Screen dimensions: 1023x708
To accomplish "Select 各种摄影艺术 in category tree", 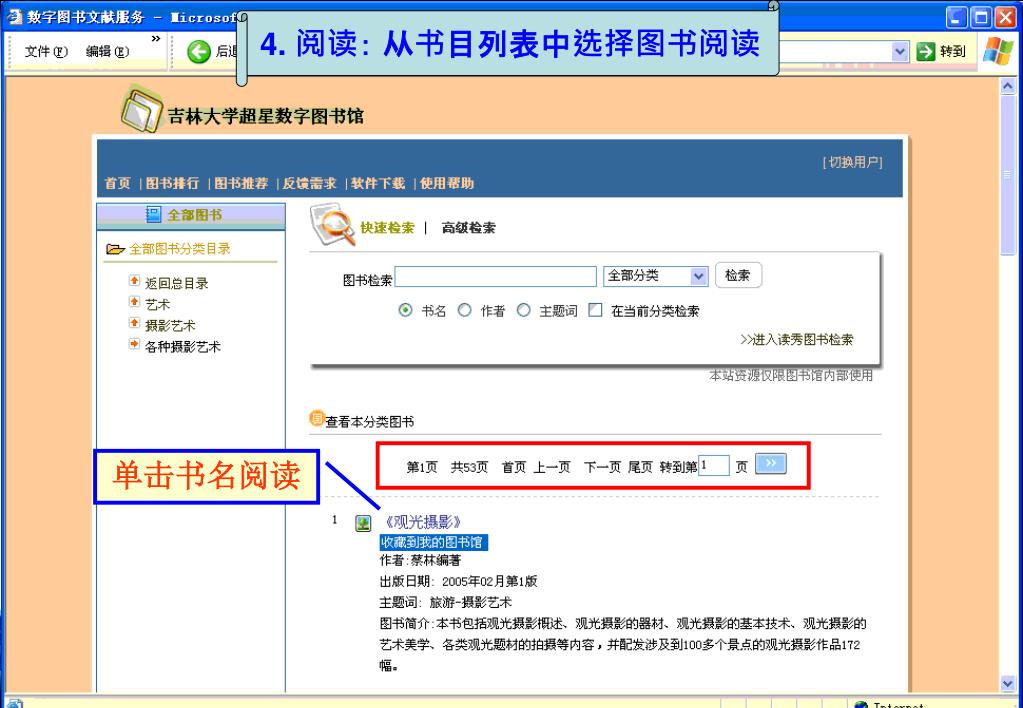I will click(183, 346).
